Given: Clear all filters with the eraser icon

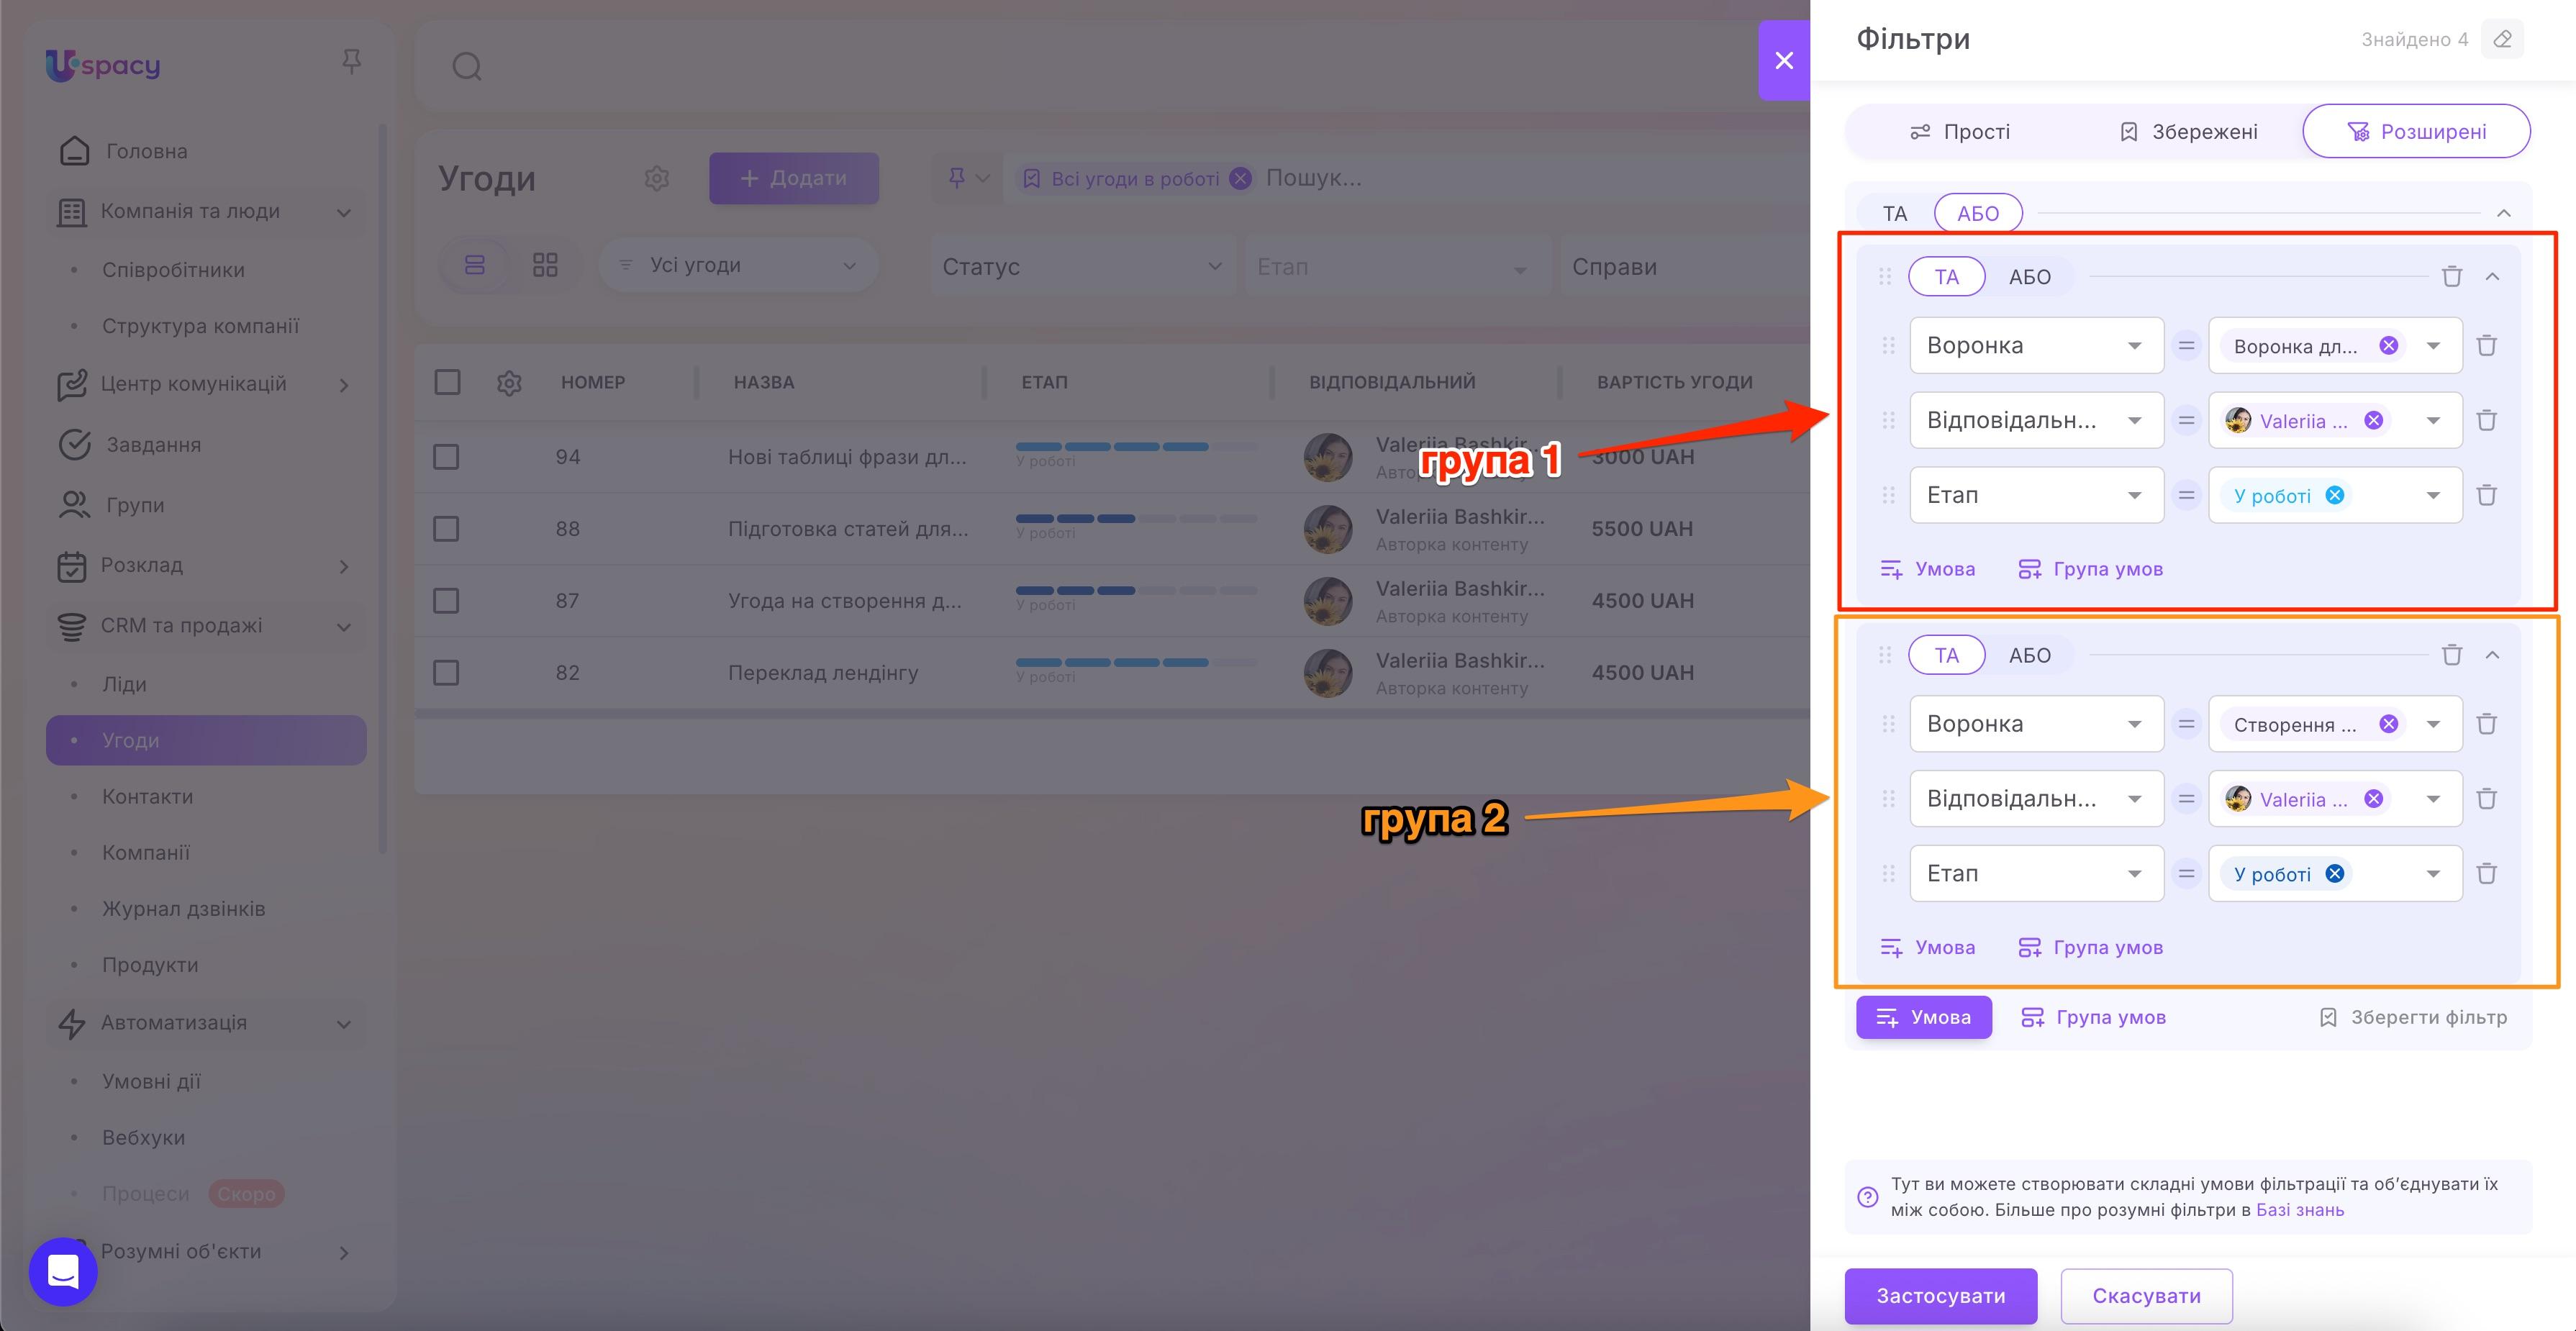Looking at the screenshot, I should tap(2503, 39).
